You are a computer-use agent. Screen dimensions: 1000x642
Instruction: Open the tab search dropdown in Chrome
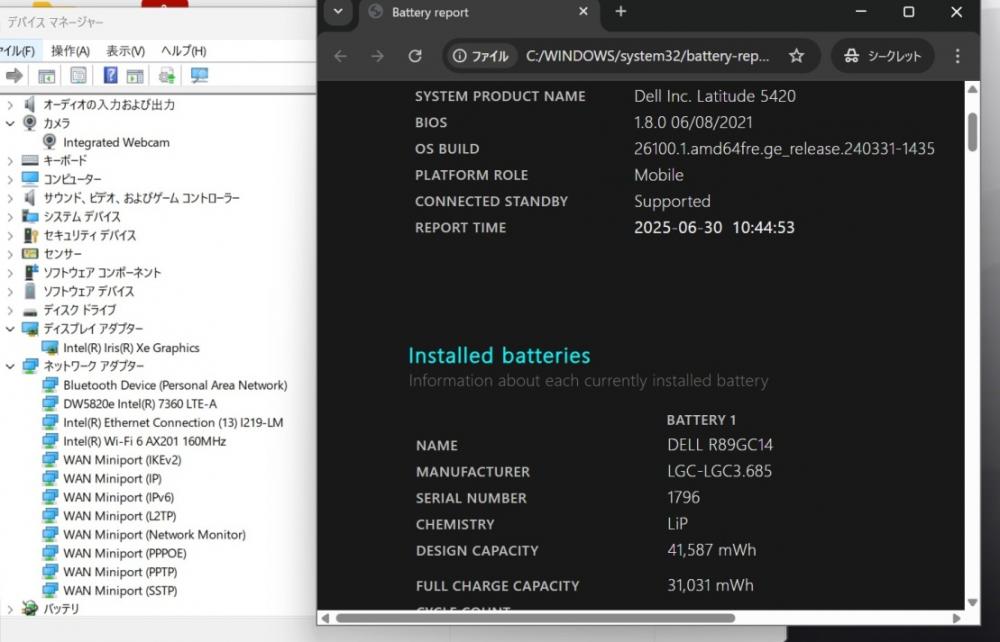[x=339, y=11]
